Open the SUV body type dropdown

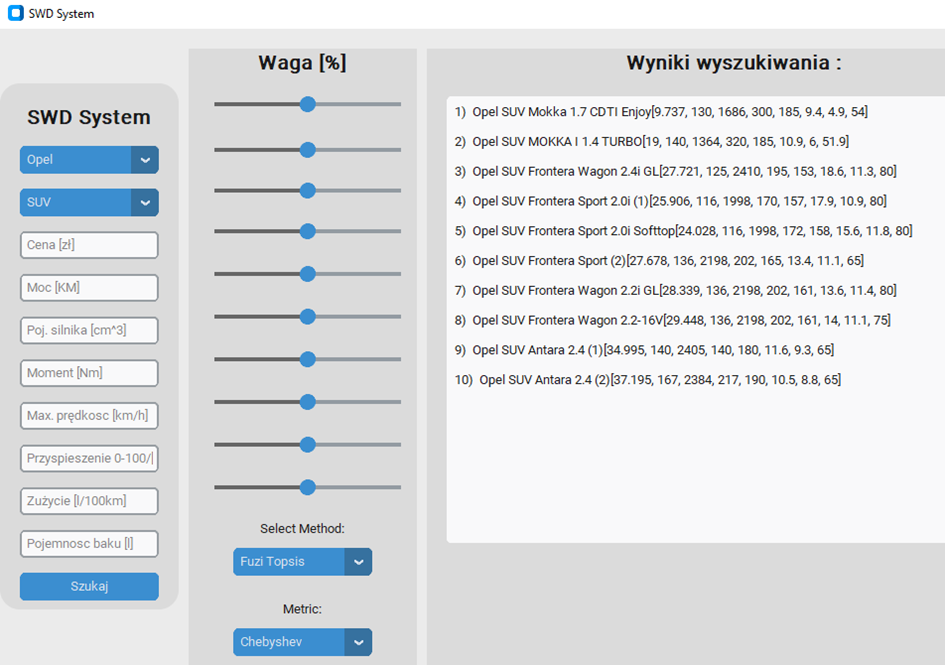tap(88, 202)
